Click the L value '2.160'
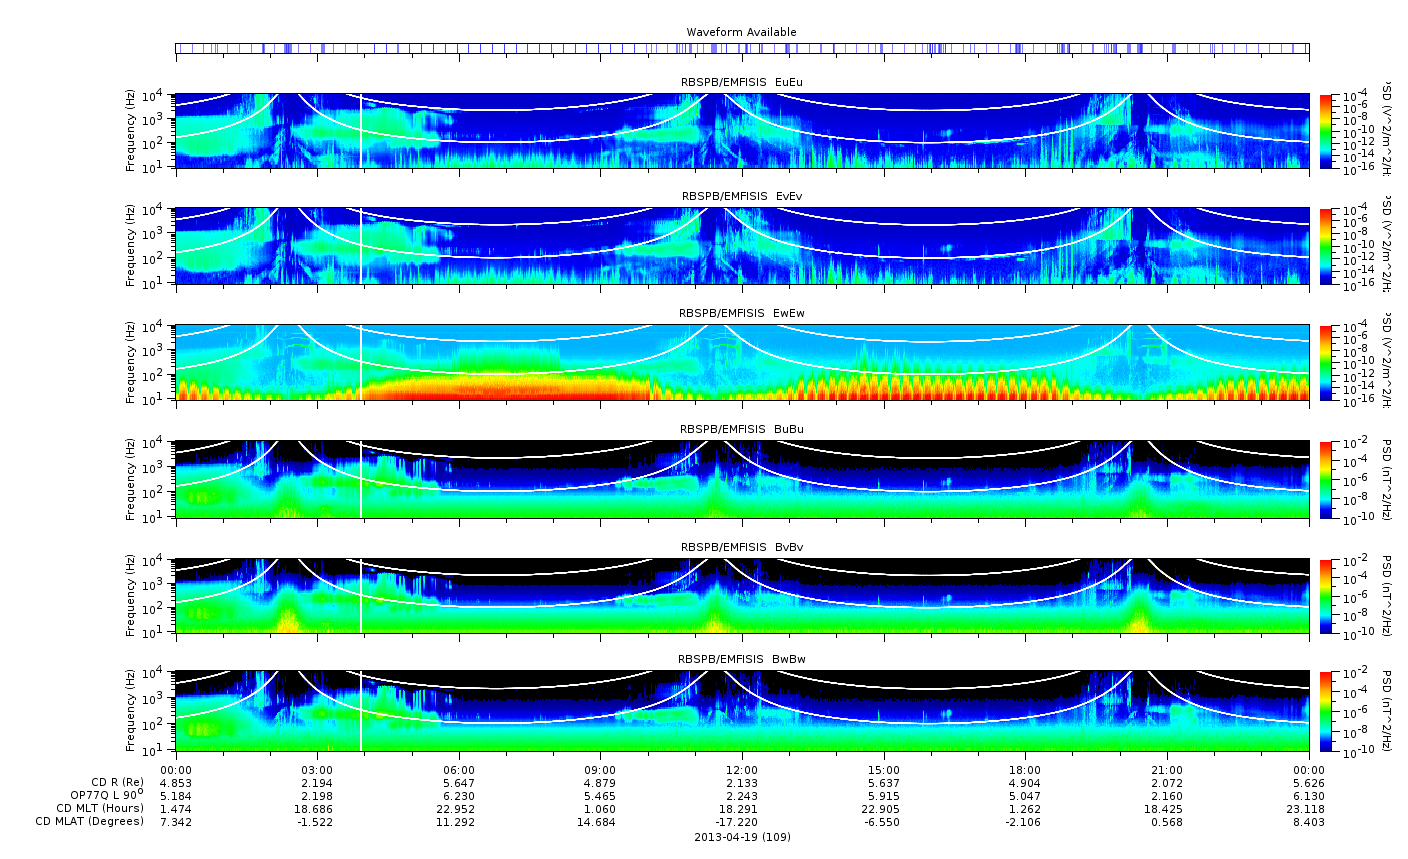 click(1167, 796)
